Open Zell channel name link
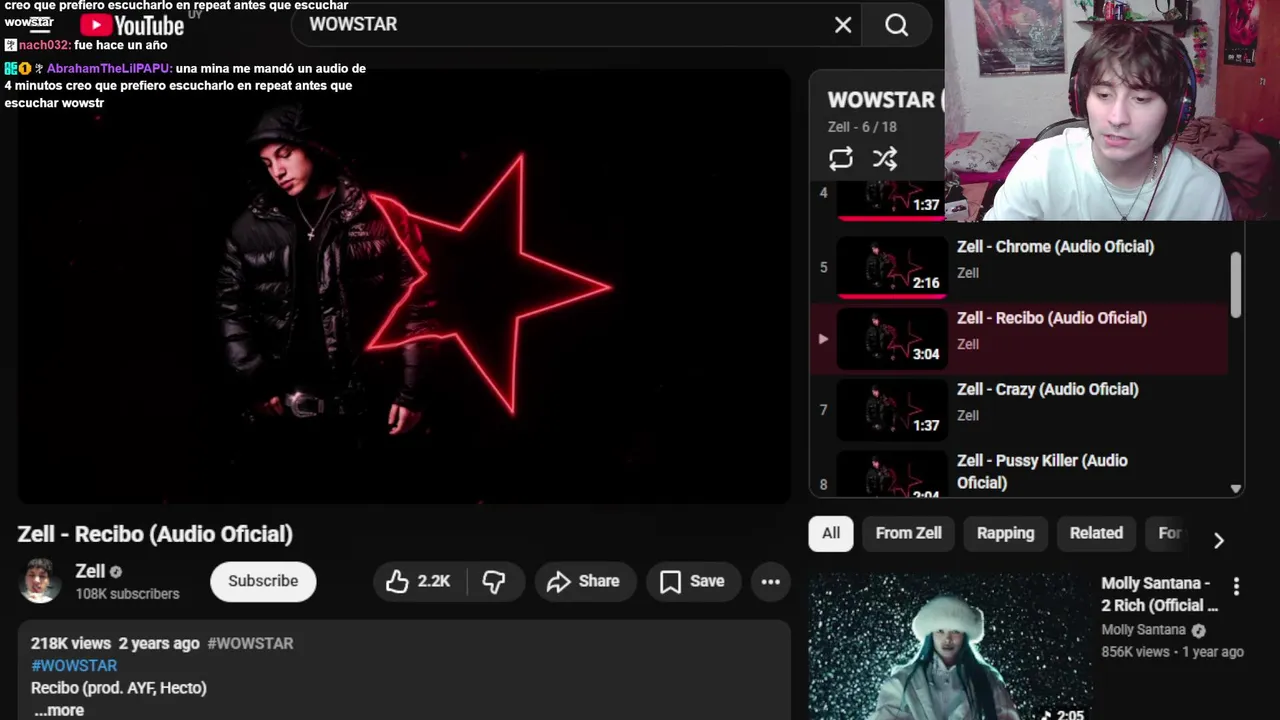Viewport: 1280px width, 720px height. (x=90, y=571)
